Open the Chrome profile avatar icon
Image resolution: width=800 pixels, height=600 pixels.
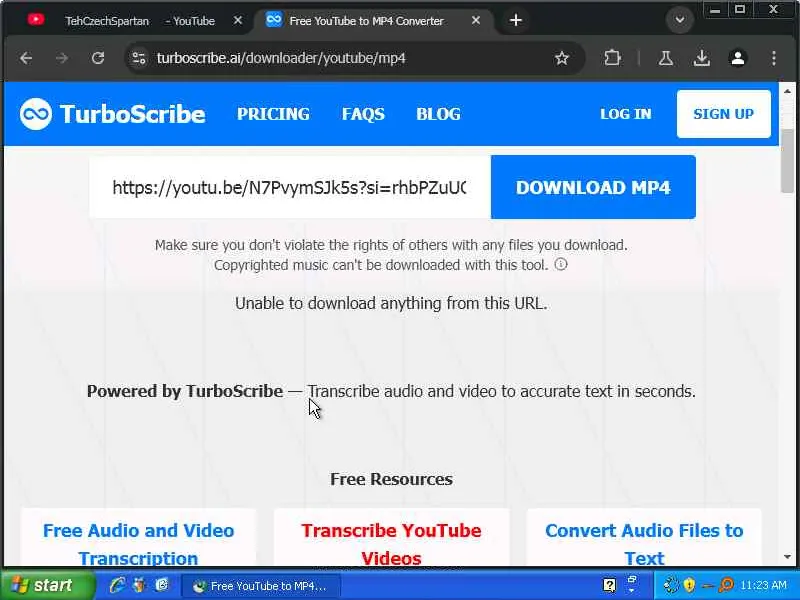point(738,58)
